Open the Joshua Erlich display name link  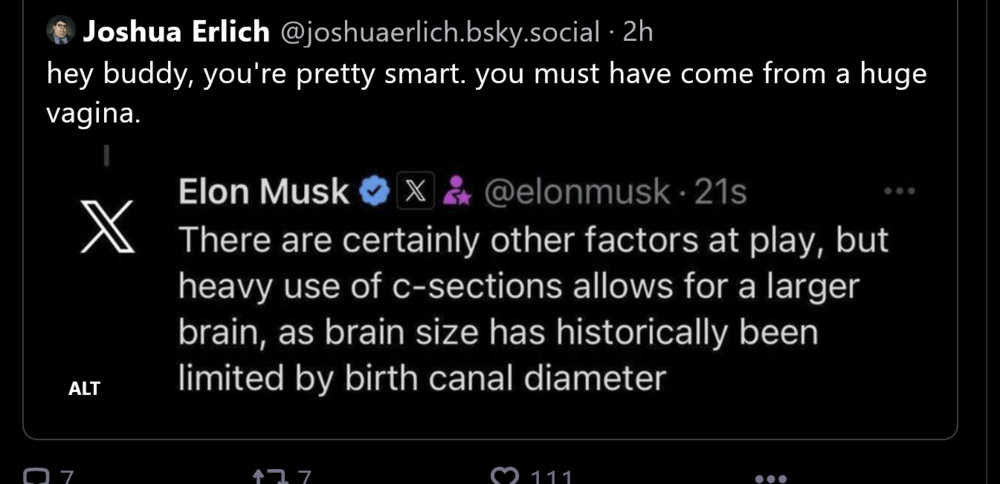tap(176, 32)
